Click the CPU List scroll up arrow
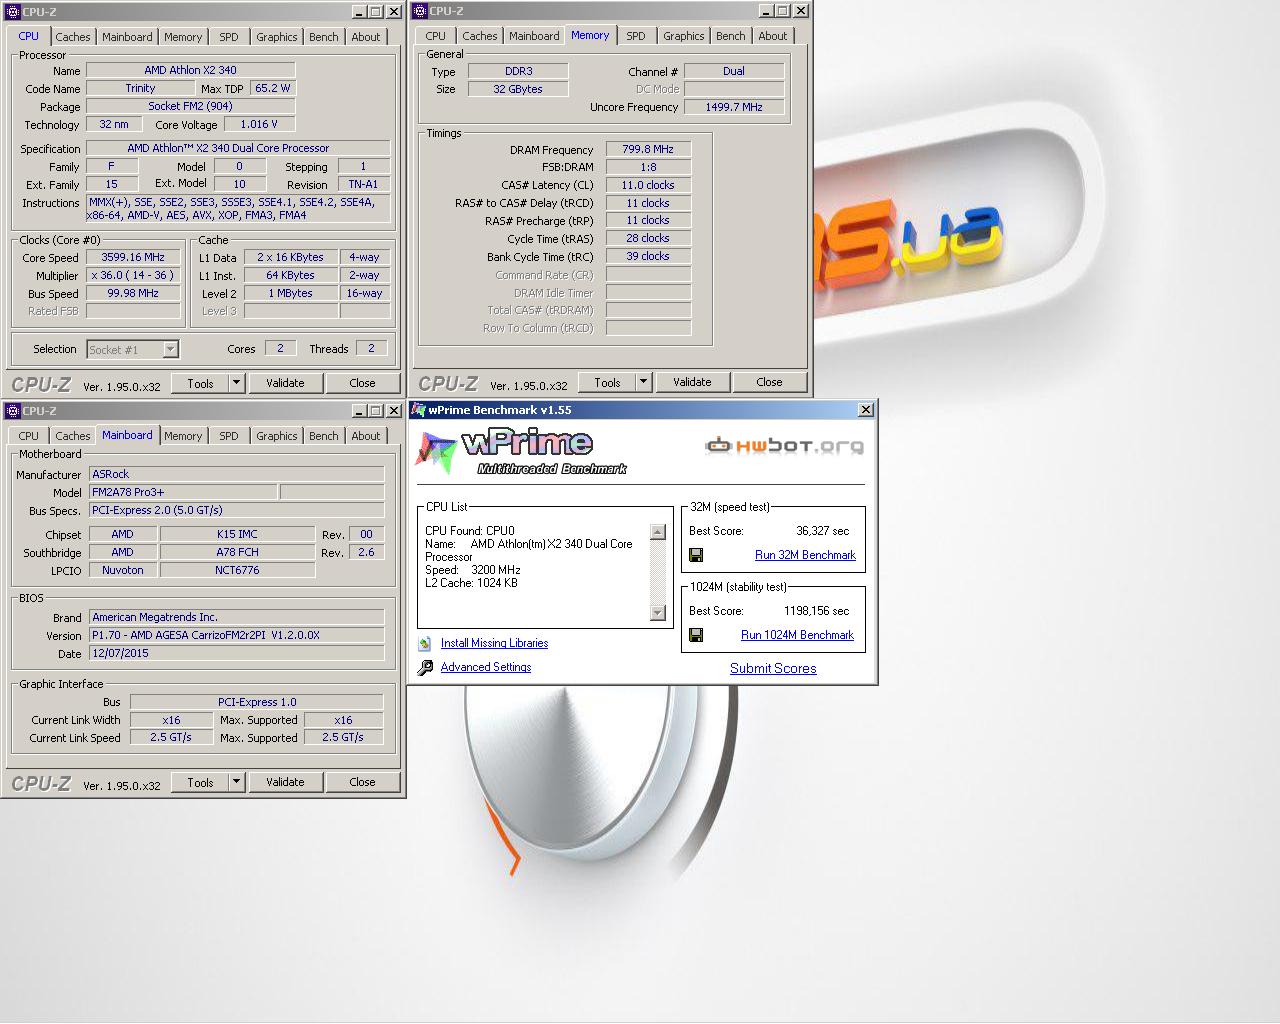 [658, 532]
